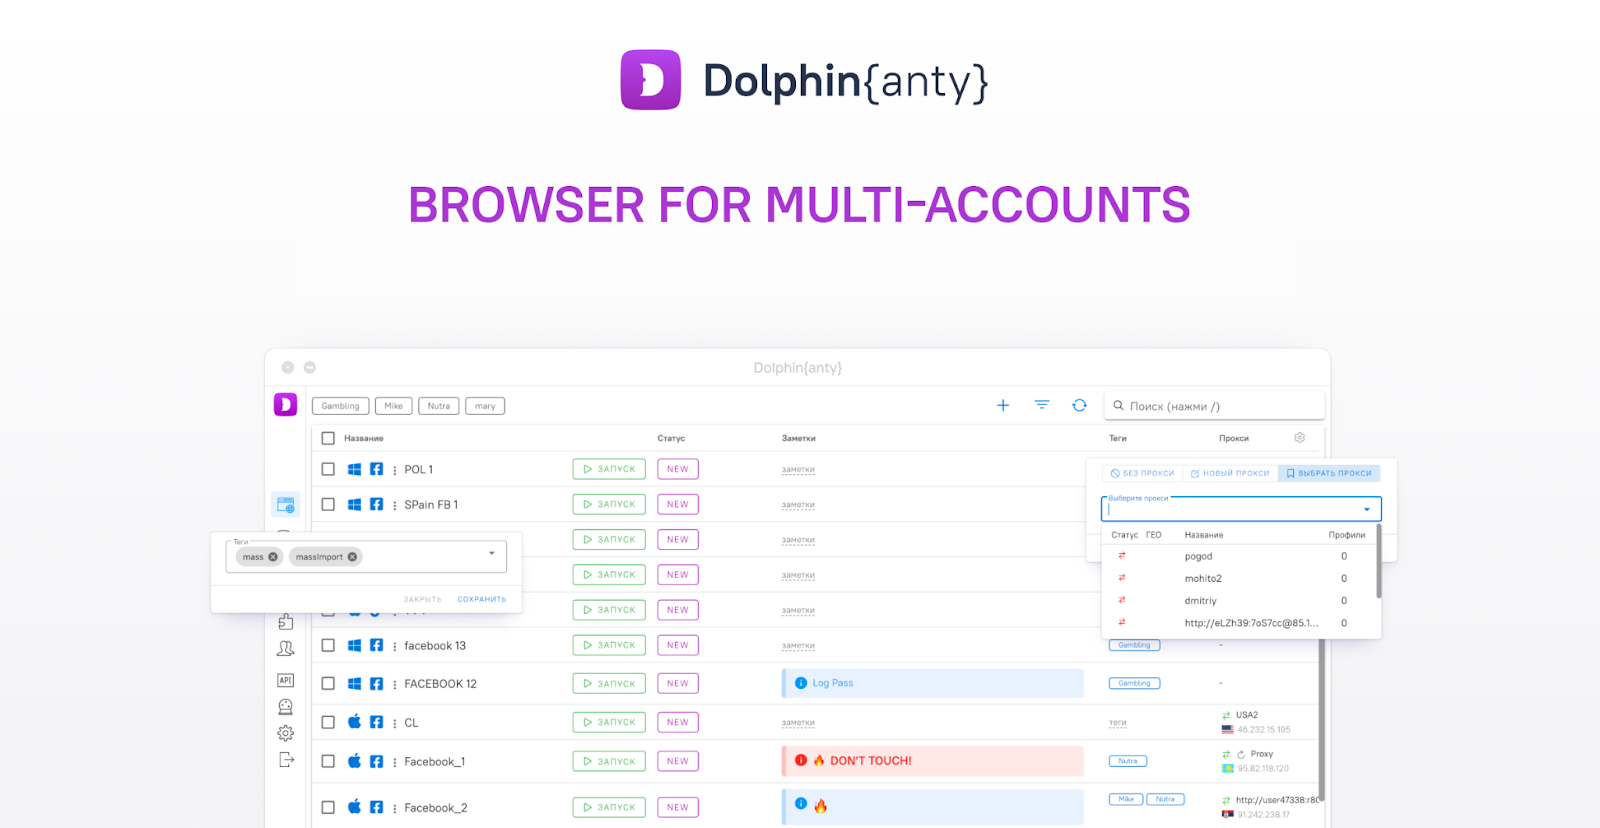Screen dimensions: 1600x828
Task: Remove the massImport tag chip
Action: coord(352,557)
